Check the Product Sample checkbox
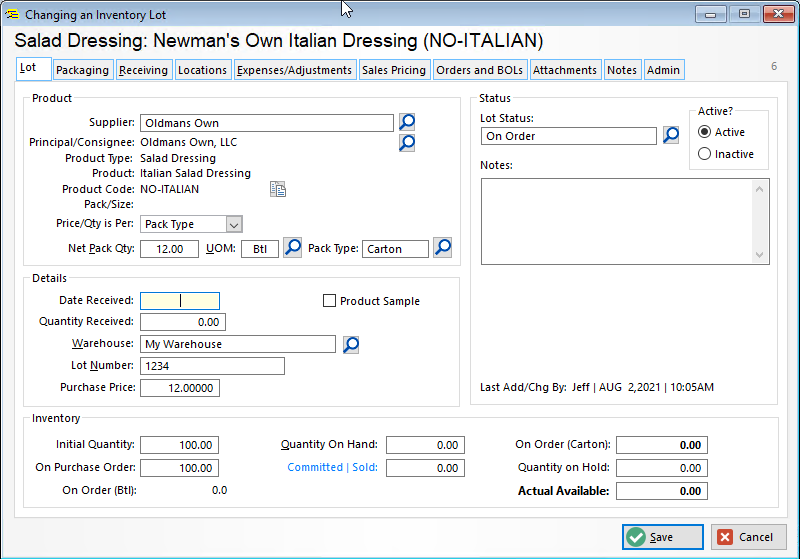Viewport: 800px width, 559px height. (x=330, y=301)
